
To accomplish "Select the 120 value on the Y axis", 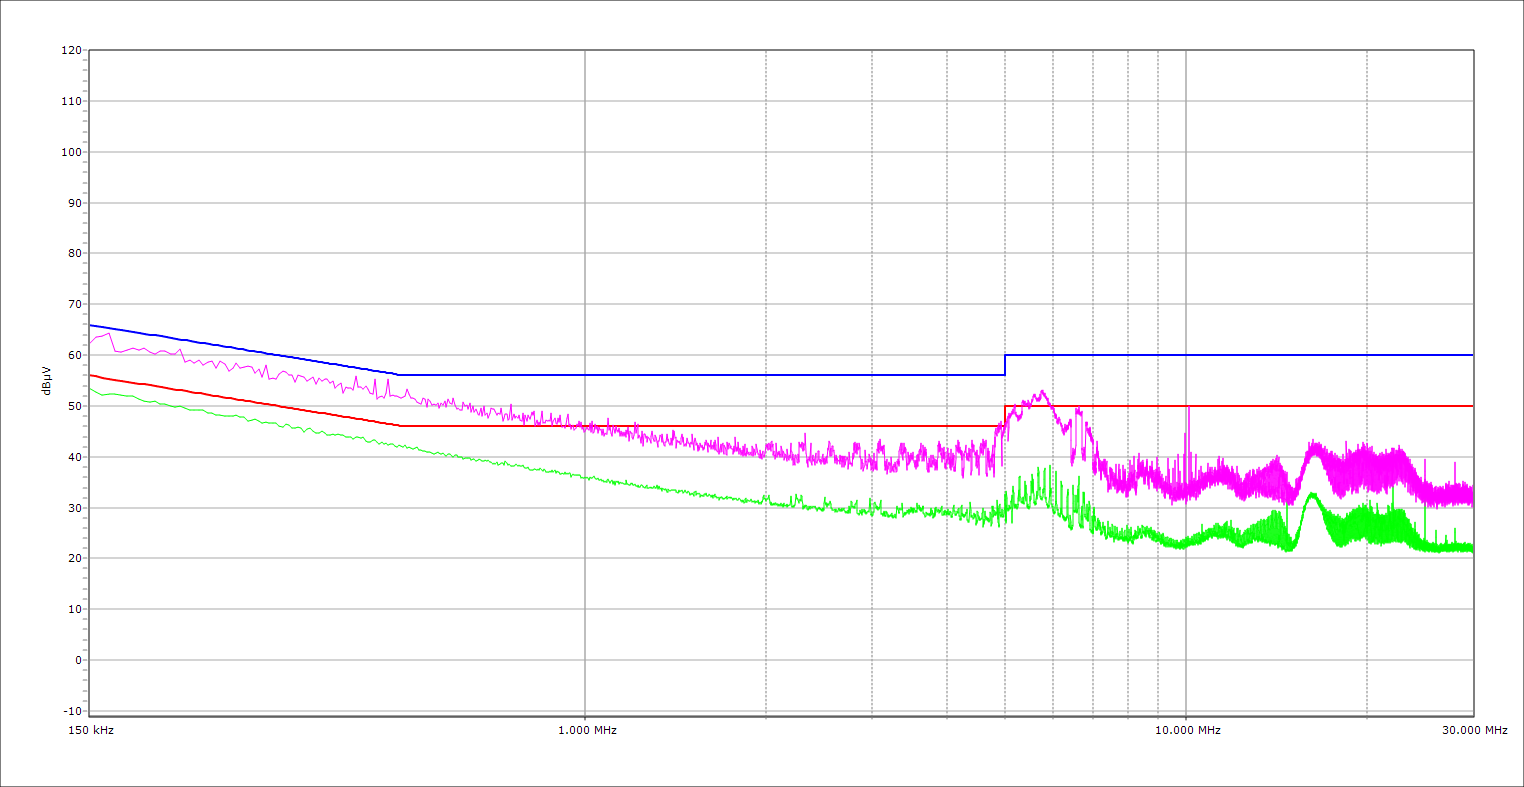I will (71, 50).
